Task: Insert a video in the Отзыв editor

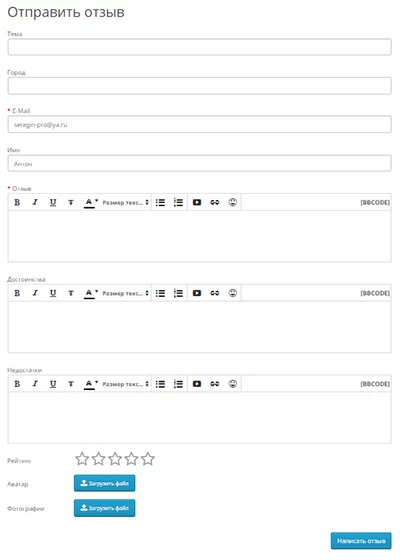Action: pos(197,202)
